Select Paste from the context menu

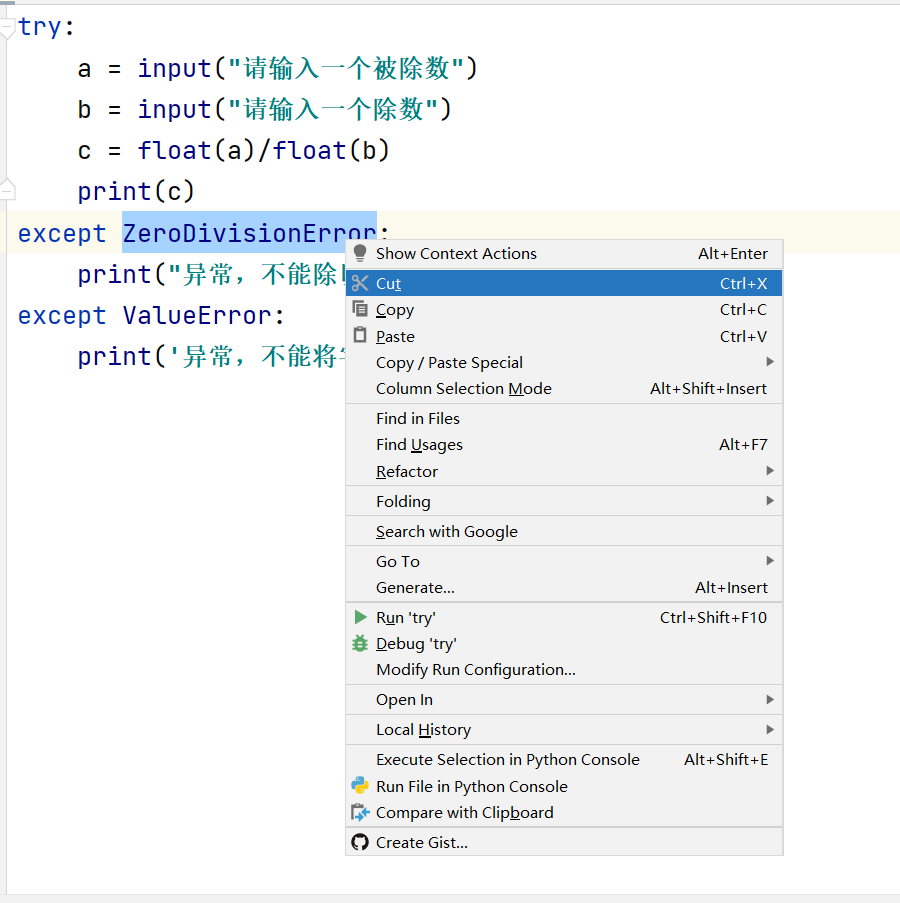point(564,336)
